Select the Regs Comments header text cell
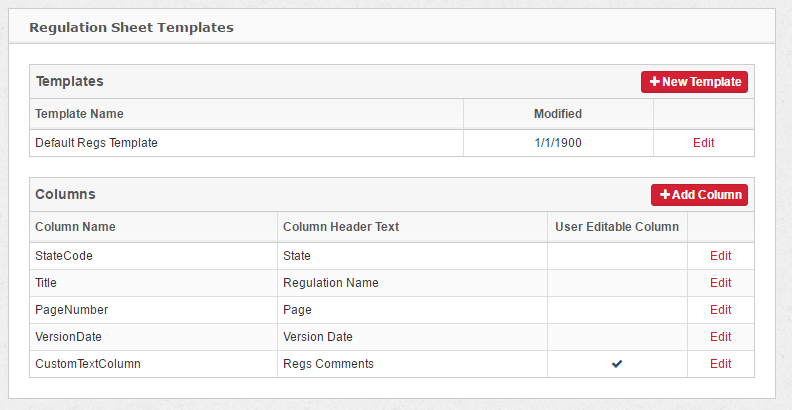The image size is (792, 410). (328, 364)
